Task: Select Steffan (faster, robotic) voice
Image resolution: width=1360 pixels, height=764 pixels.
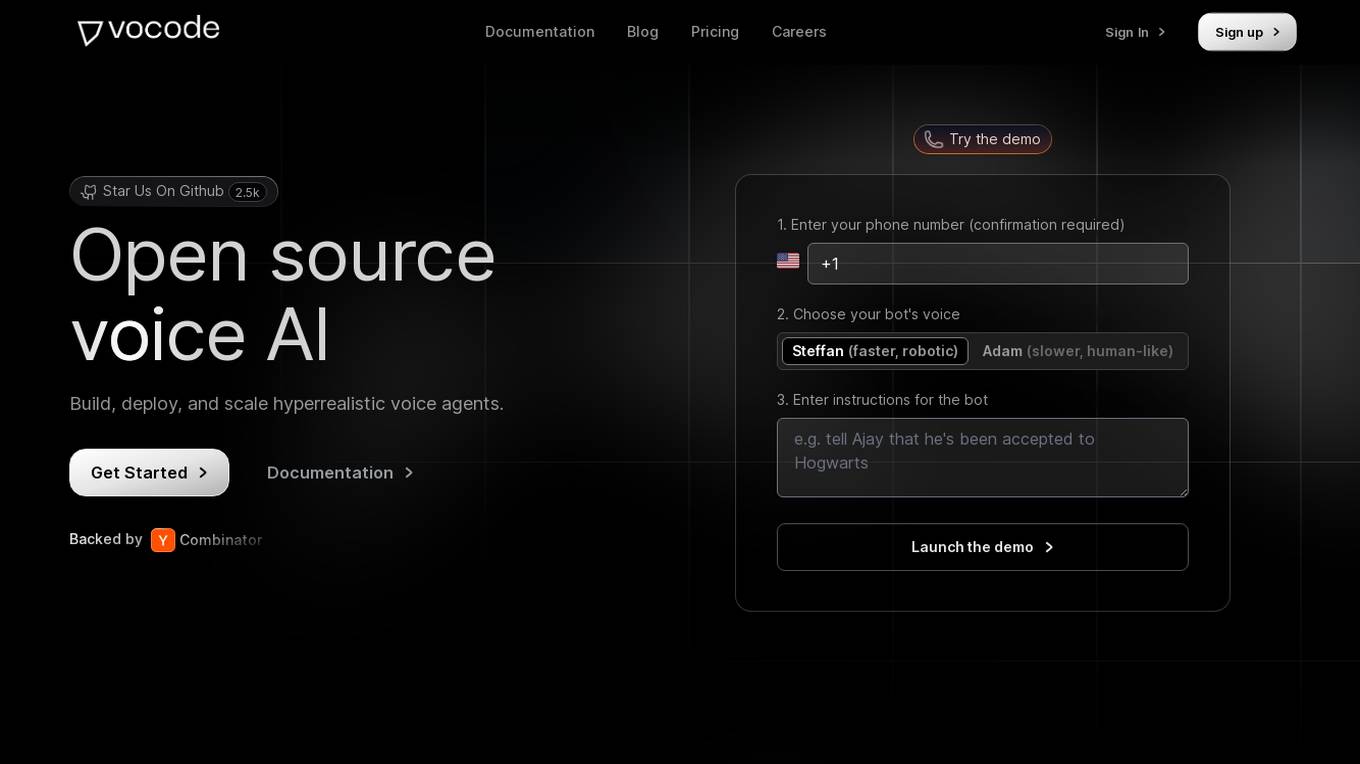Action: coord(875,351)
